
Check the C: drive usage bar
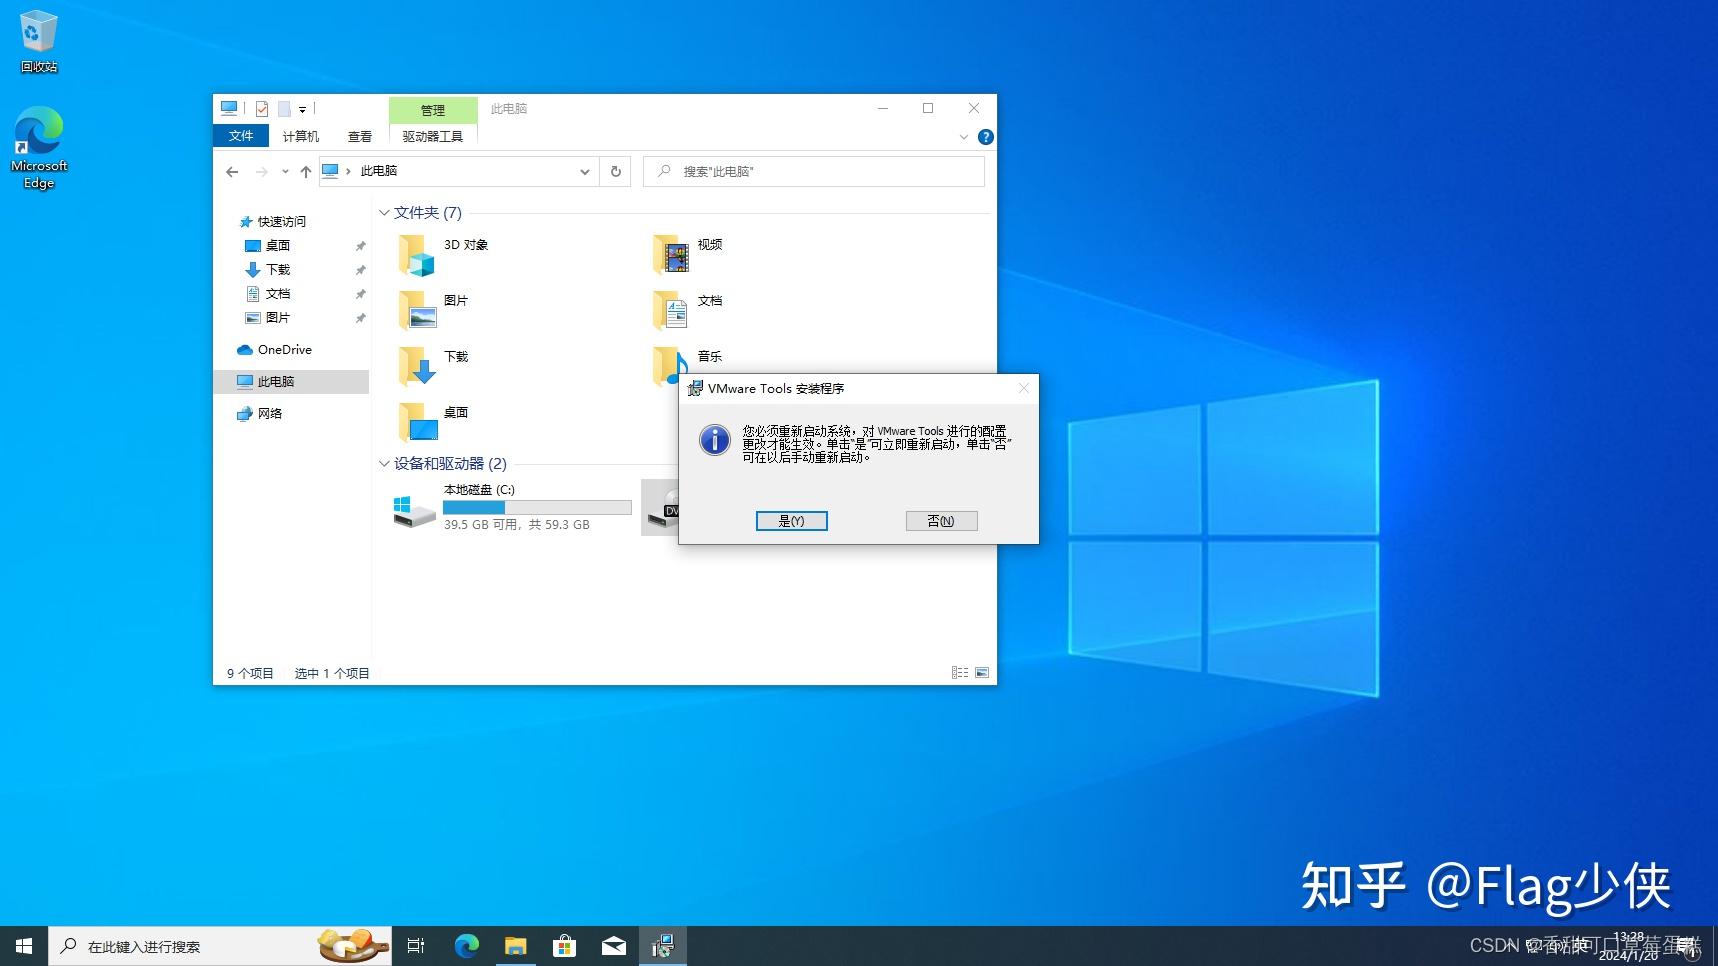tap(536, 507)
